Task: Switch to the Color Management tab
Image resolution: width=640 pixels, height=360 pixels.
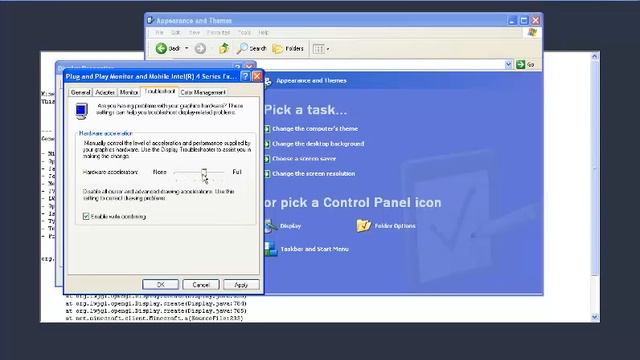Action: (203, 93)
